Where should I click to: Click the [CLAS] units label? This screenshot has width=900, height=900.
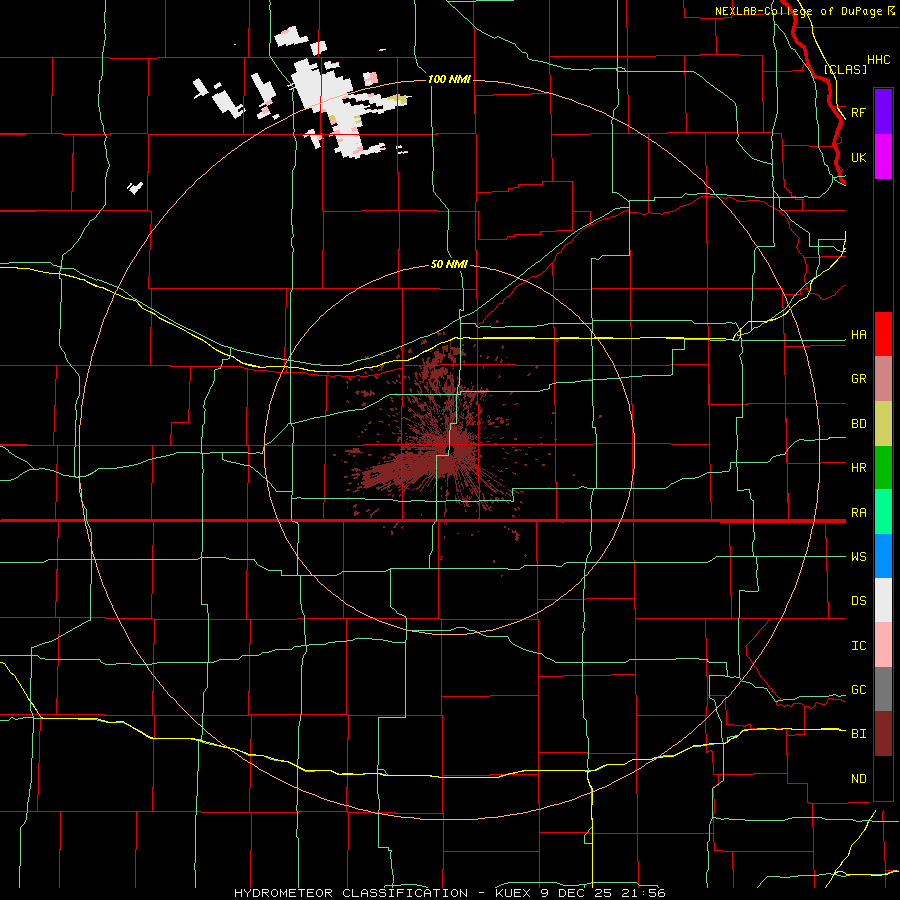tap(845, 69)
